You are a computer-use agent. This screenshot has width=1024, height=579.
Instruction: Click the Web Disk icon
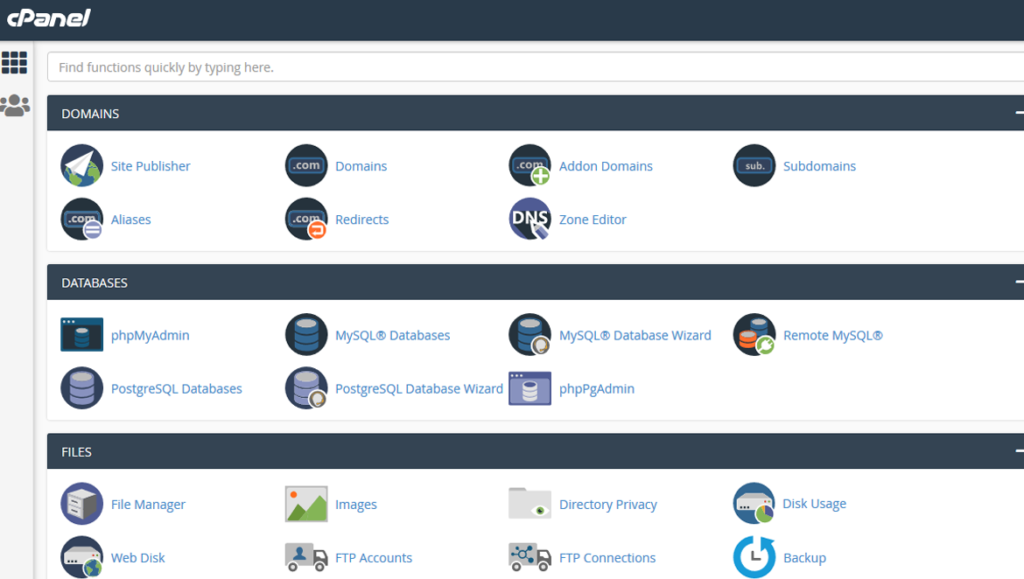click(82, 557)
